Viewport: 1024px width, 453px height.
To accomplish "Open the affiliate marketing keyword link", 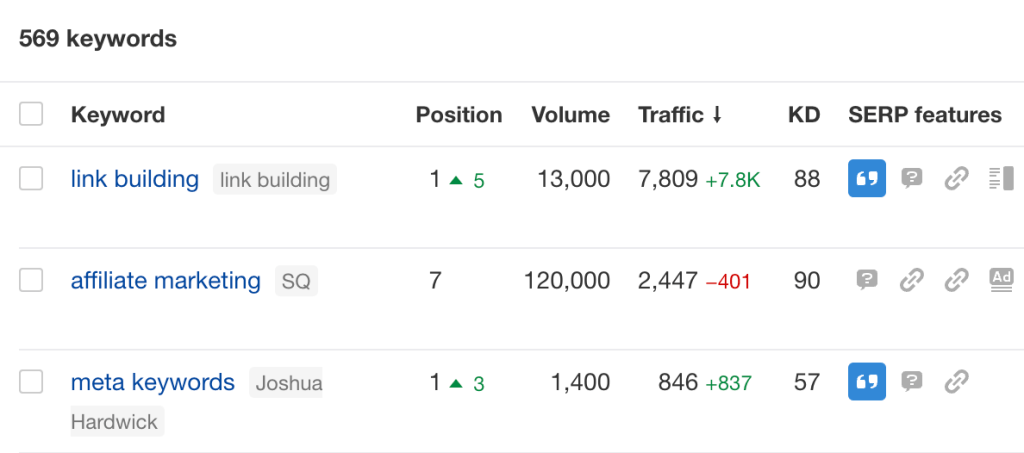I will point(165,281).
